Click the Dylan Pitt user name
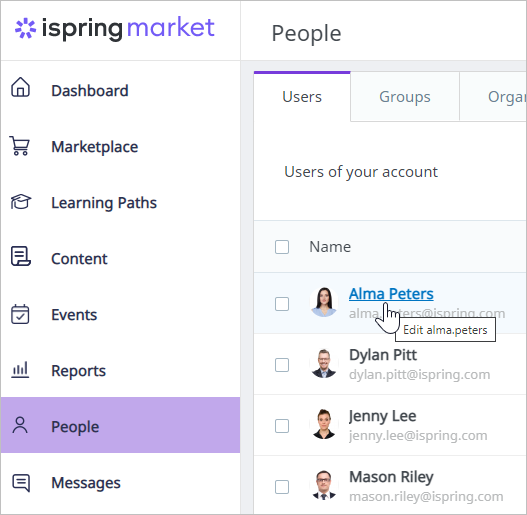 point(383,355)
